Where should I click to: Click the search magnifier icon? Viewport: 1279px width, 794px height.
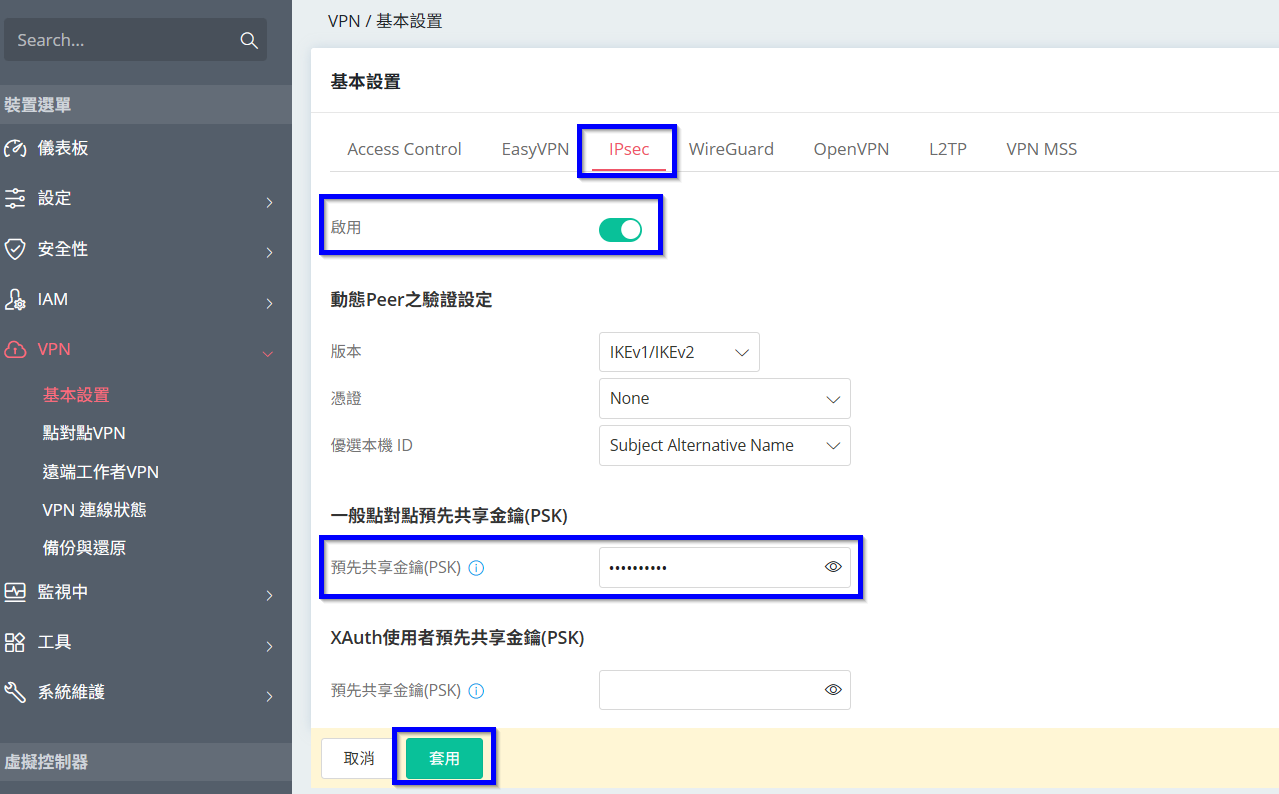tap(249, 40)
